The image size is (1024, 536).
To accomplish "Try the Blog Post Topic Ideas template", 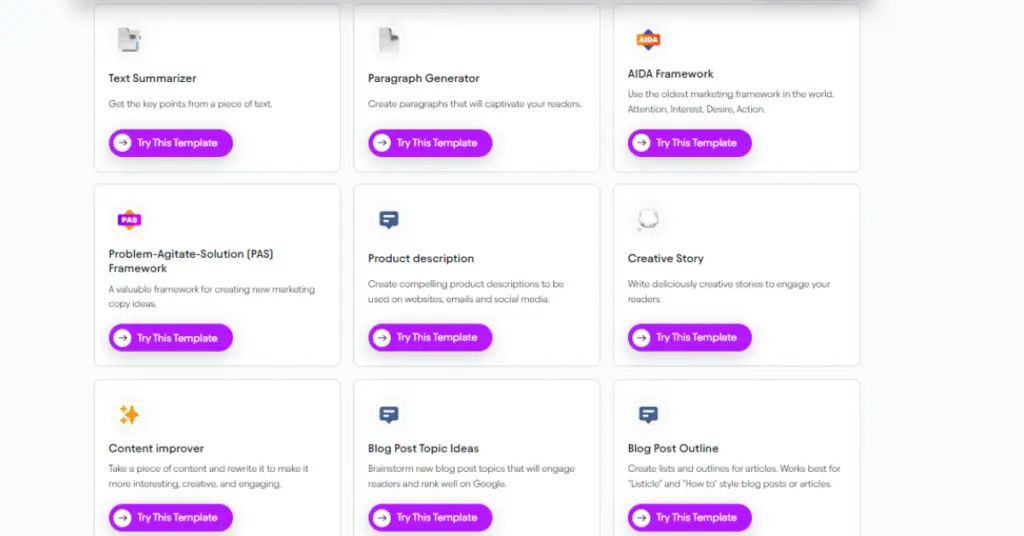I will [430, 518].
